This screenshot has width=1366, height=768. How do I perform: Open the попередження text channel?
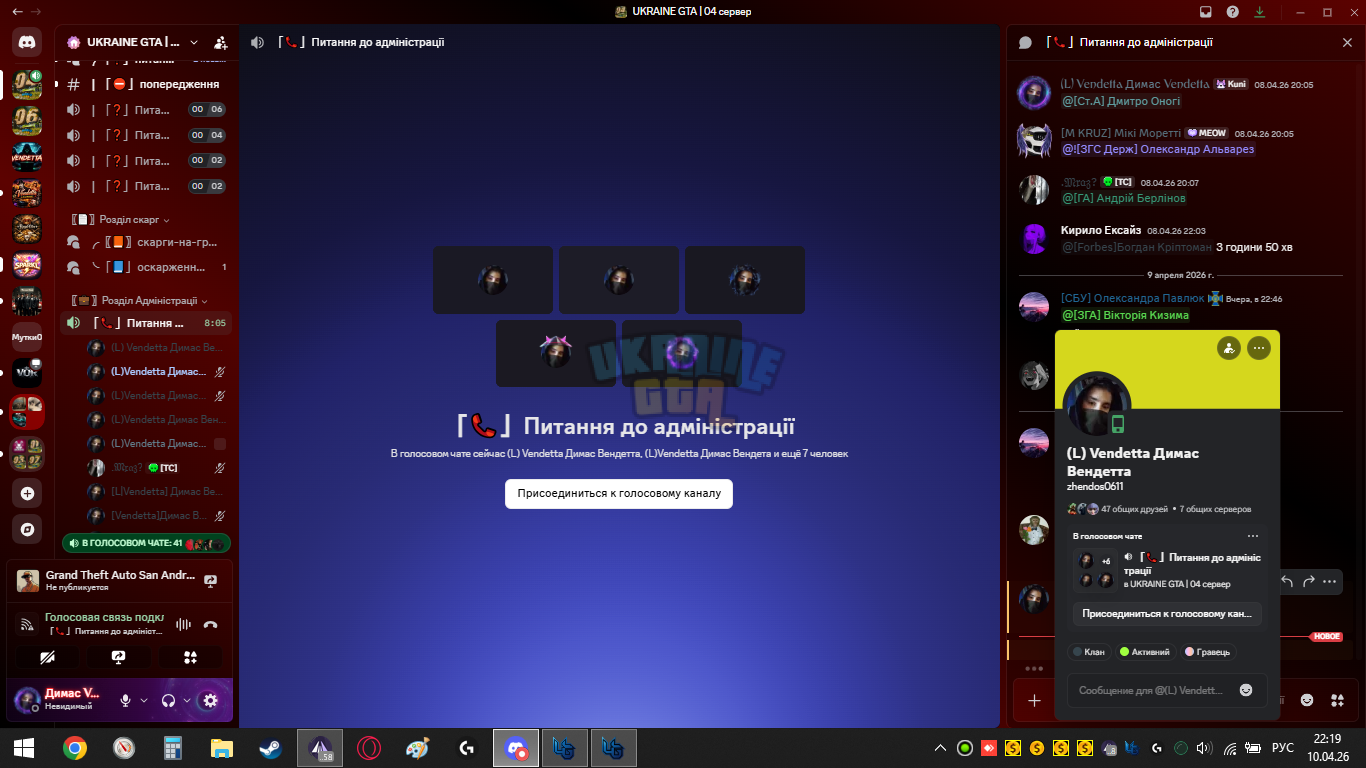[146, 84]
